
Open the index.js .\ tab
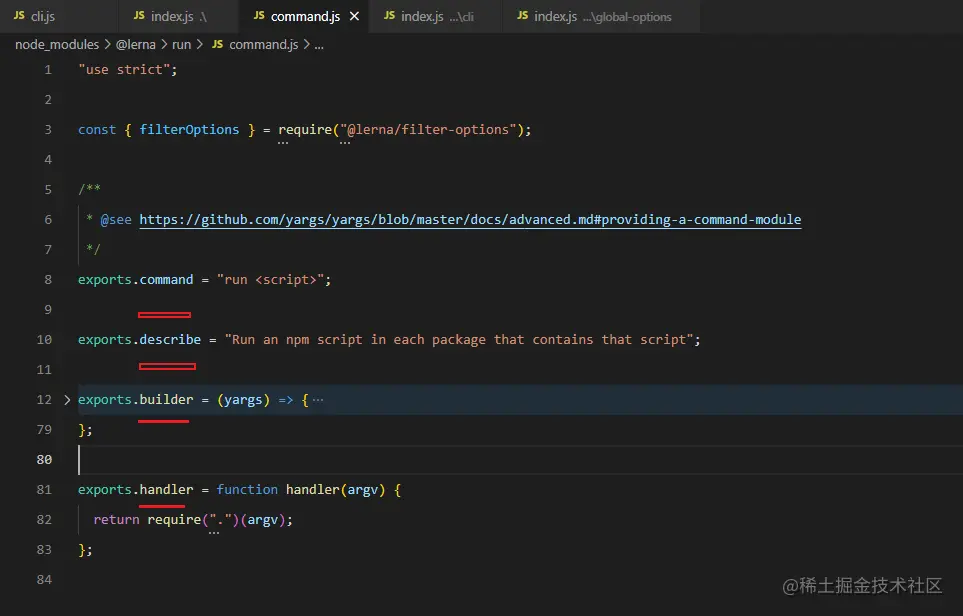[x=179, y=17]
